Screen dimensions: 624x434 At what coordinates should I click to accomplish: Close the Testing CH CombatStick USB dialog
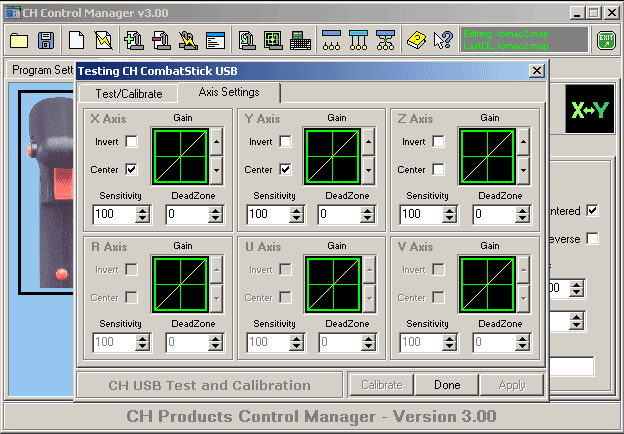coord(537,71)
